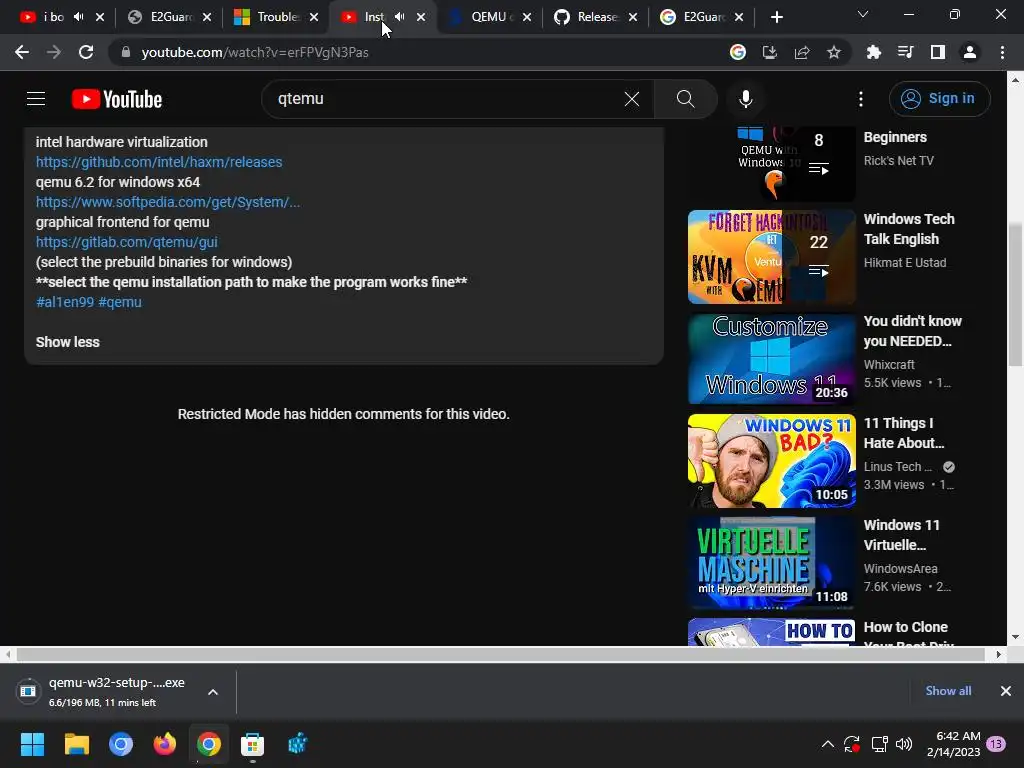Show hidden system tray icons
This screenshot has width=1024, height=768.
click(x=827, y=744)
